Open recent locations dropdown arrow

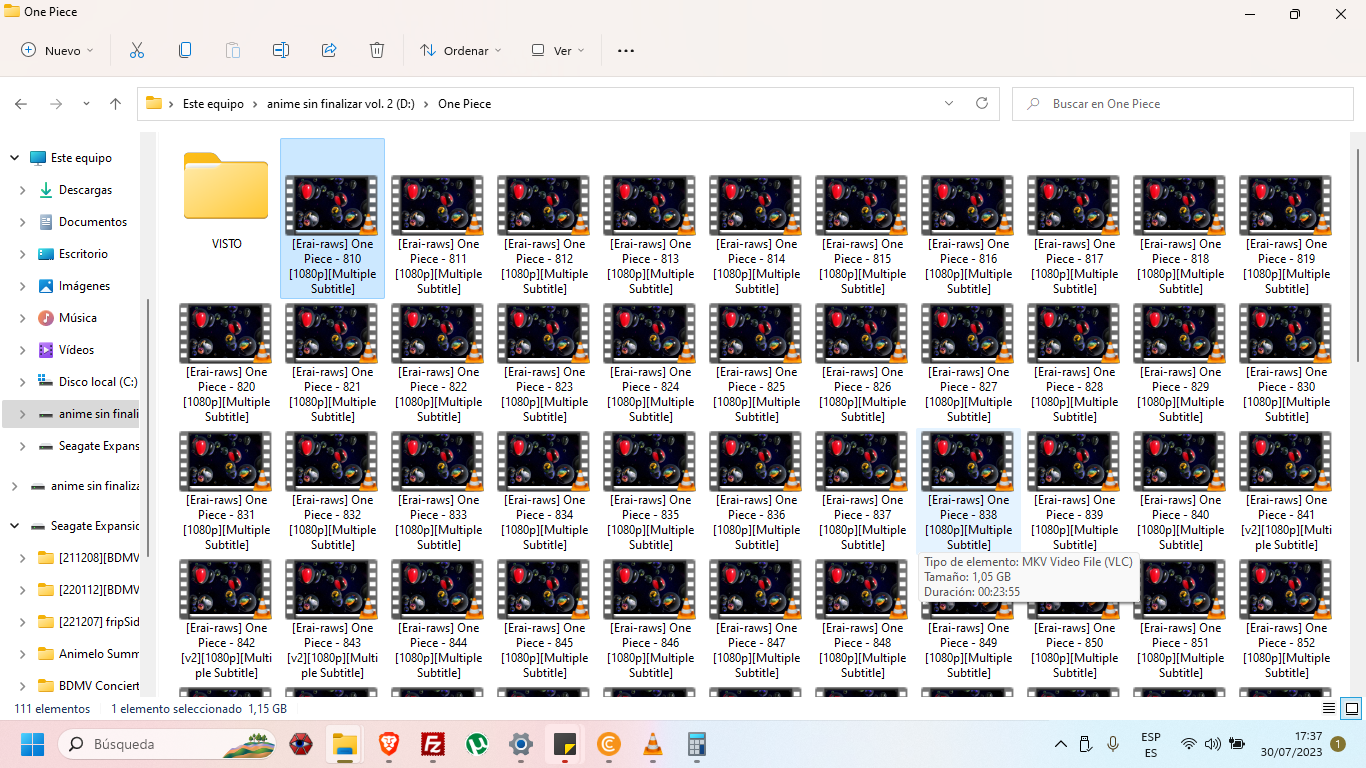(86, 104)
